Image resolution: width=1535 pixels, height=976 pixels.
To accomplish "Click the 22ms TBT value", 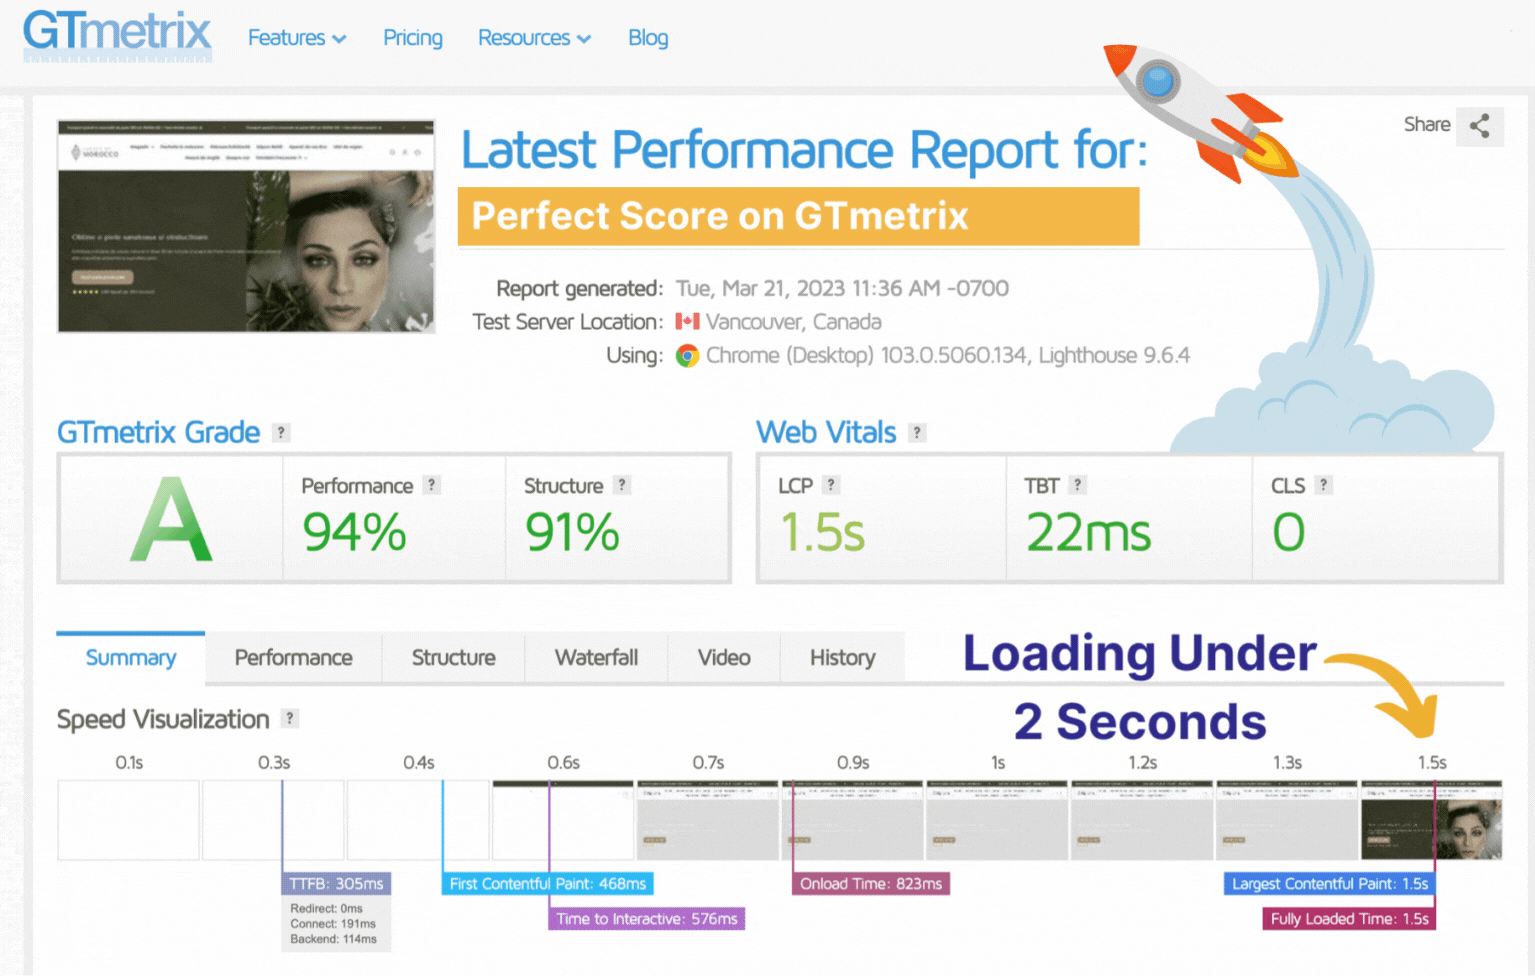I will [x=1088, y=532].
